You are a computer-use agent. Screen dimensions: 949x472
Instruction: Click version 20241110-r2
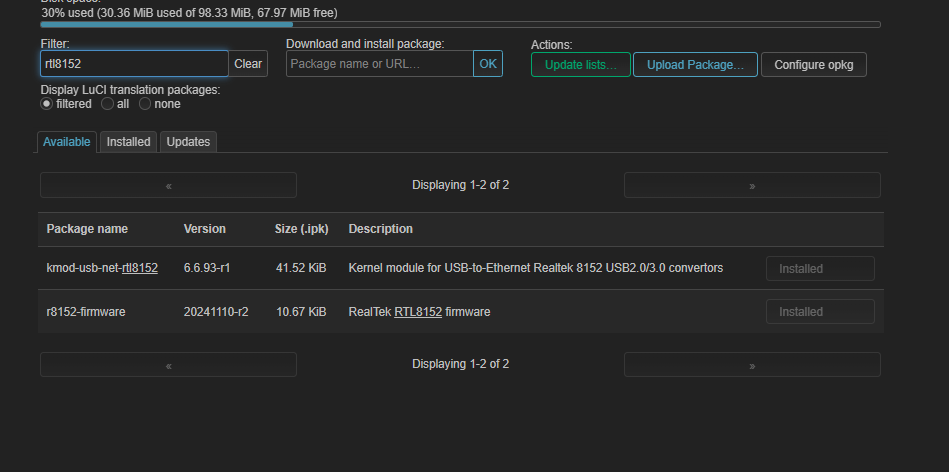click(x=216, y=312)
